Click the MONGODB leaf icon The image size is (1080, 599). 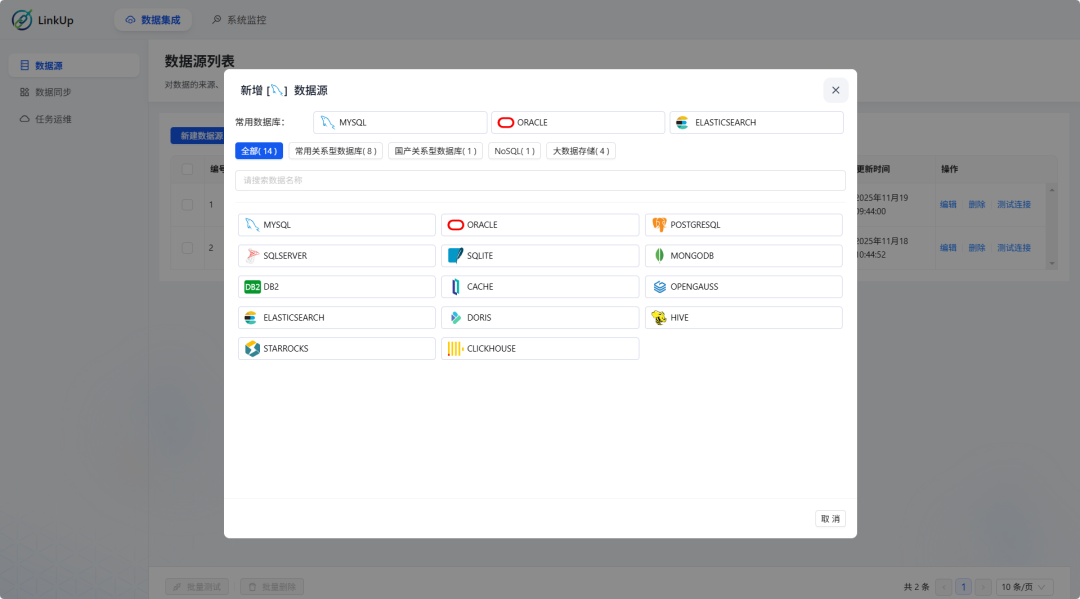point(659,255)
